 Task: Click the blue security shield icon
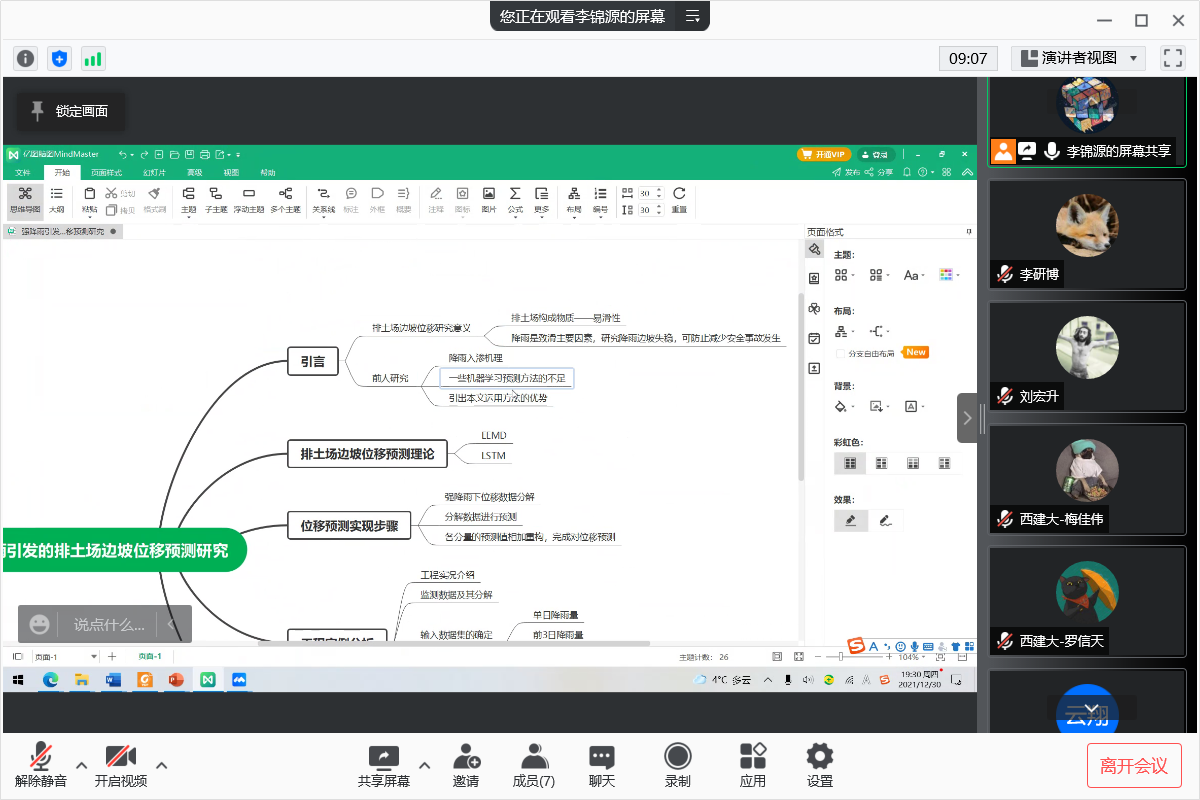point(60,58)
